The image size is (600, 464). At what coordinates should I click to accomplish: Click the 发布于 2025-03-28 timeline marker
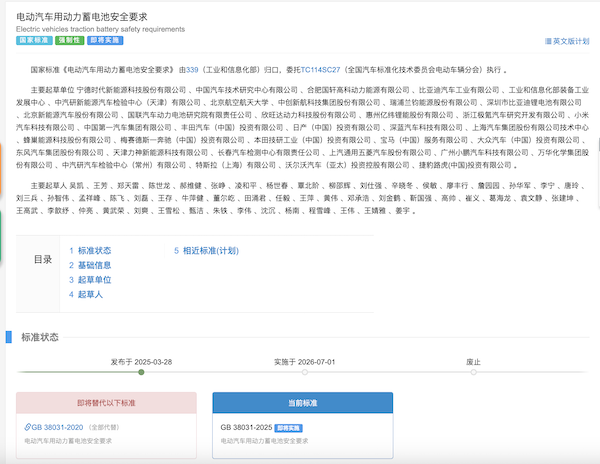pos(141,372)
